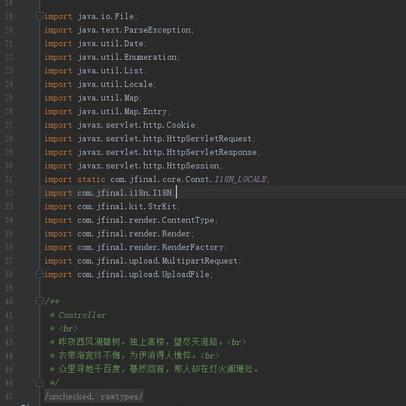Click the Controller word in Javadoc comment
406x406 pixels.
click(82, 315)
